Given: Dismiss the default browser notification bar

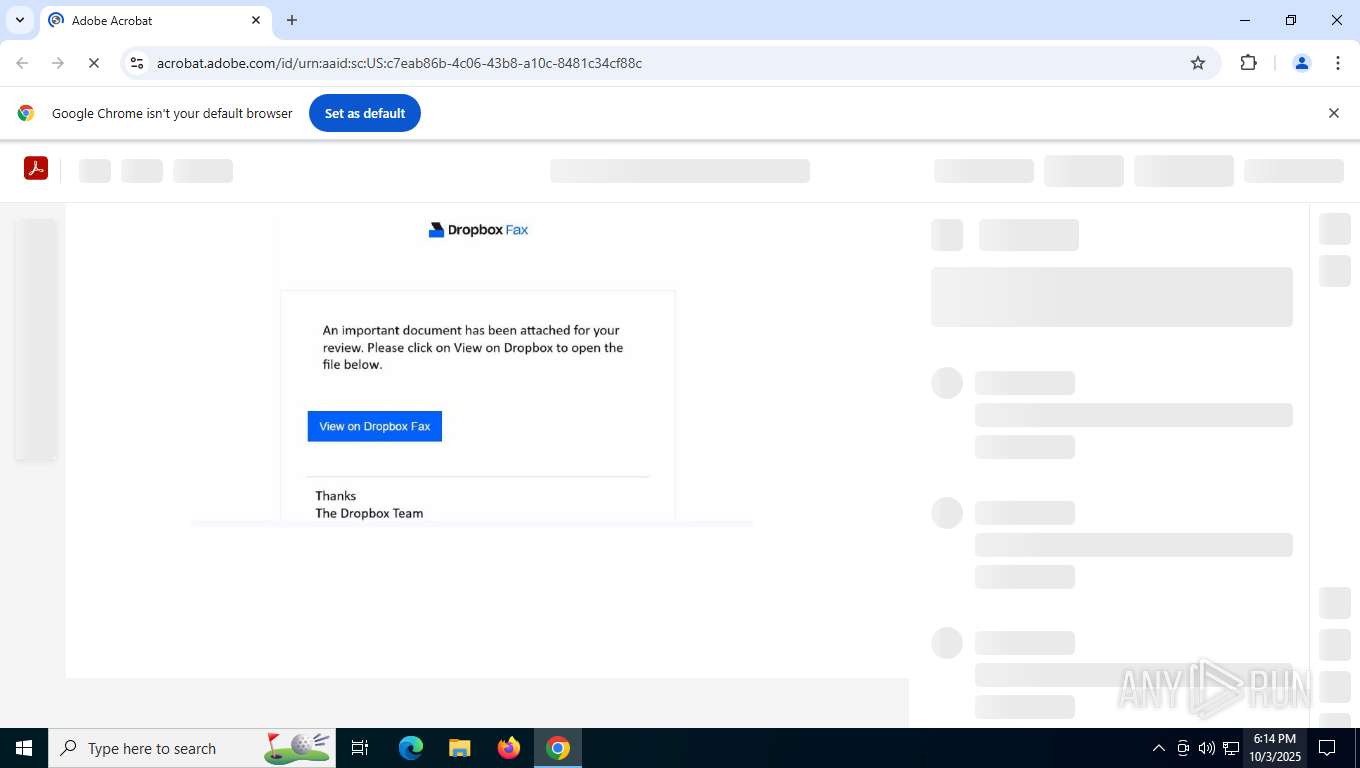Looking at the screenshot, I should click(x=1333, y=113).
